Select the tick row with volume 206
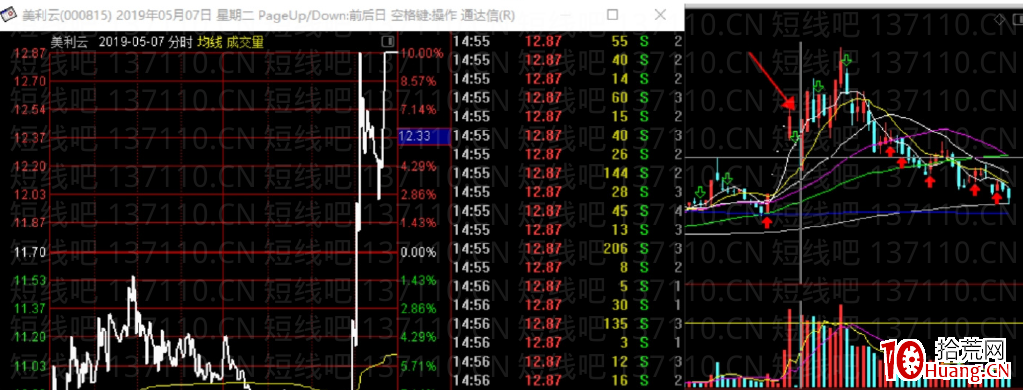The image size is (1023, 390). (x=568, y=249)
